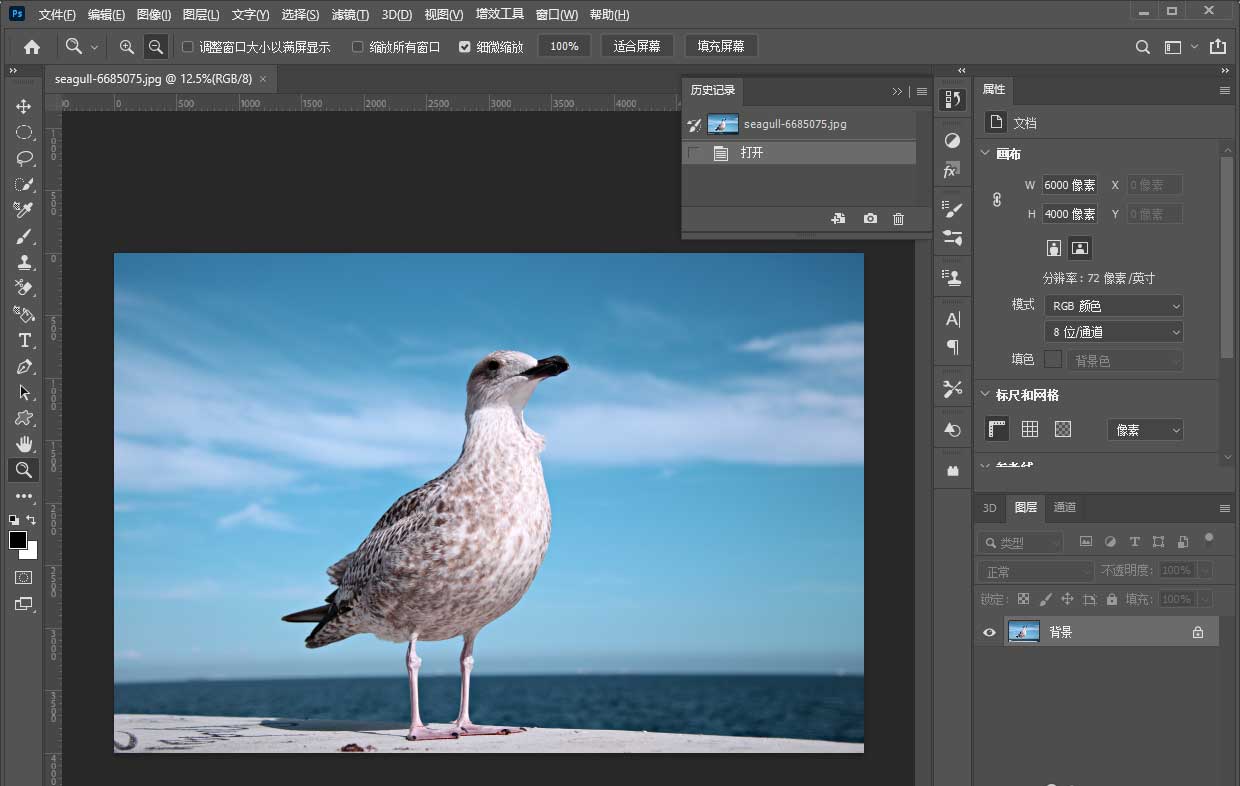The image size is (1240, 786).
Task: Open the Zoom tool preset dropdown arrow
Action: pyautogui.click(x=95, y=47)
